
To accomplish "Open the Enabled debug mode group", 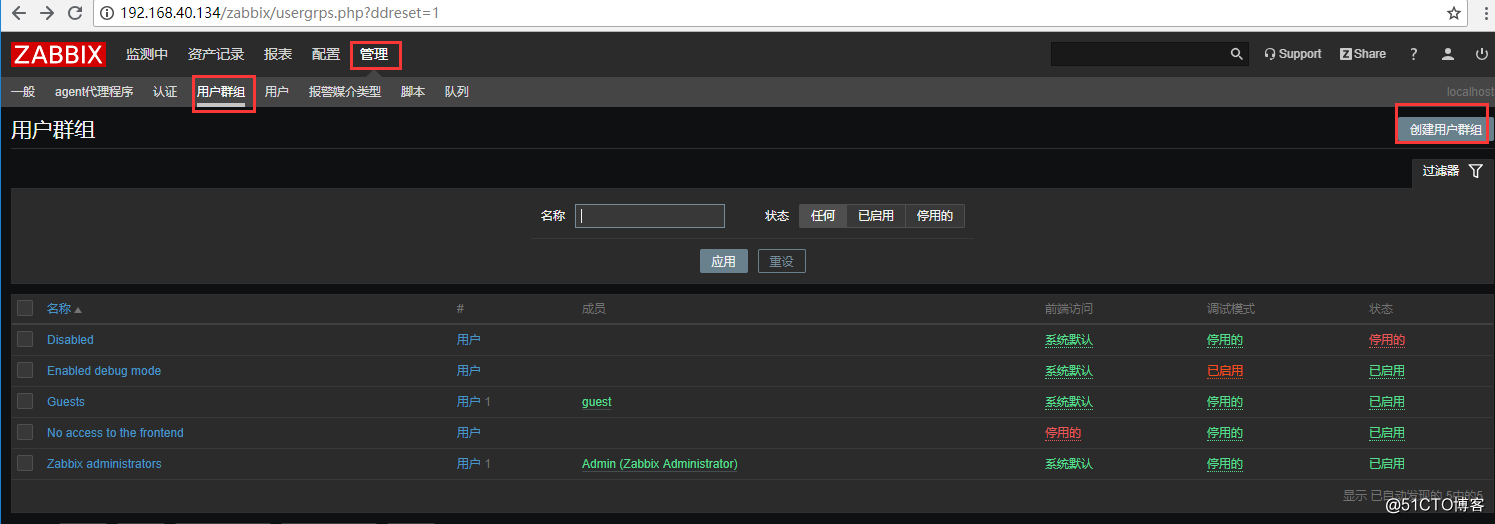I will coord(104,371).
